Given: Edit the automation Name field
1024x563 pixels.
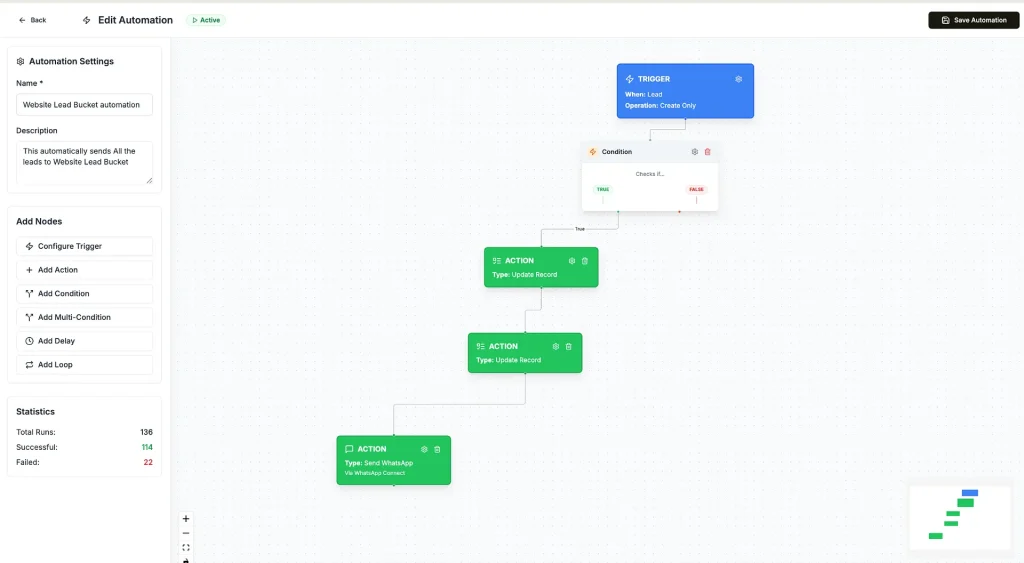Looking at the screenshot, I should pyautogui.click(x=84, y=105).
